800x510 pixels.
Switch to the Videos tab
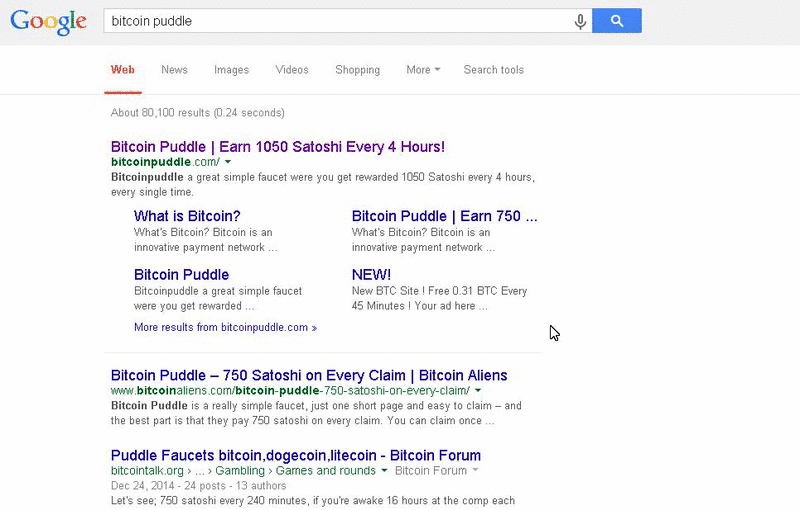(x=292, y=70)
